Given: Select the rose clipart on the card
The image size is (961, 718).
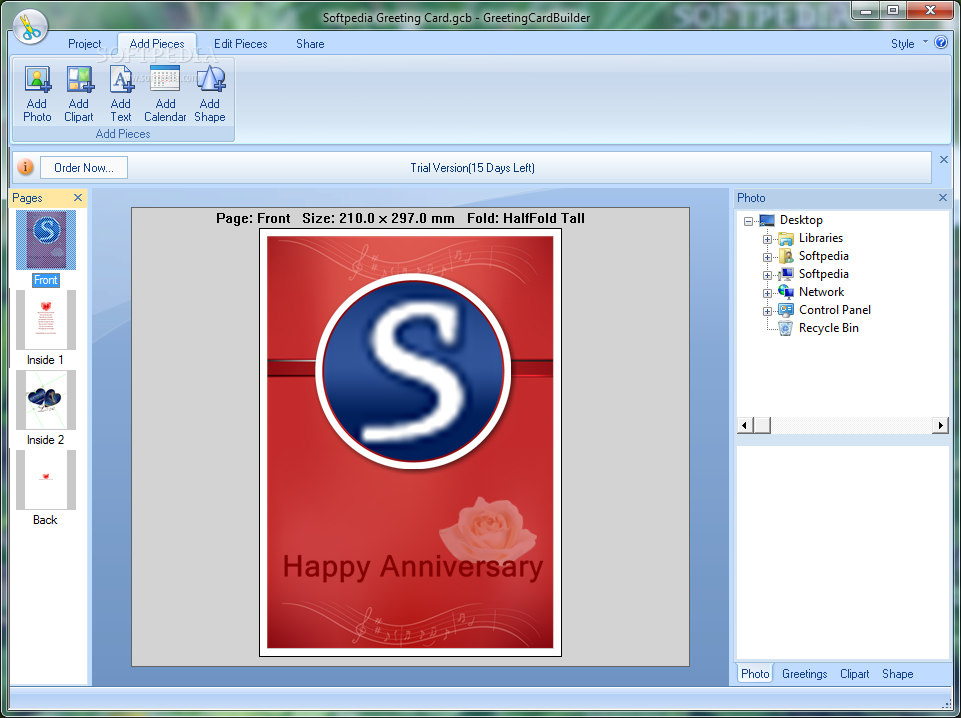Looking at the screenshot, I should (488, 530).
